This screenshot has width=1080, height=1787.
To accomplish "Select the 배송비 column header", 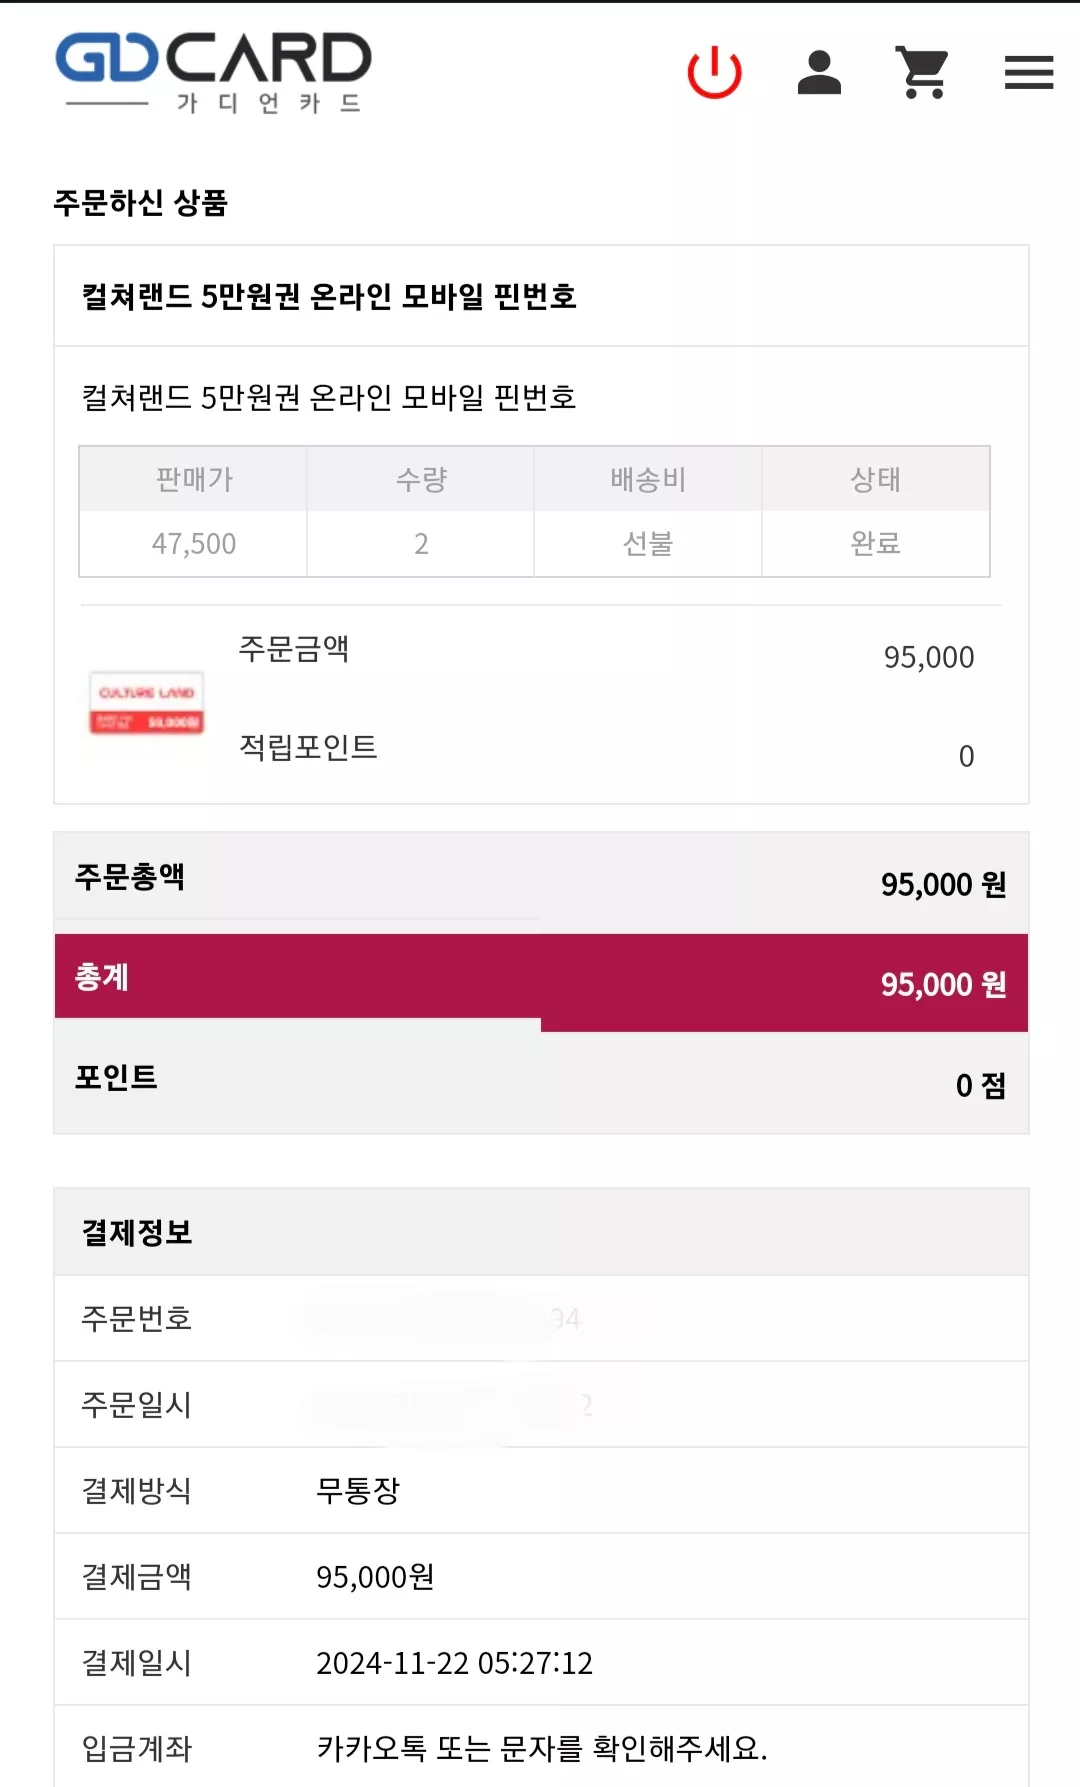I will [x=648, y=479].
